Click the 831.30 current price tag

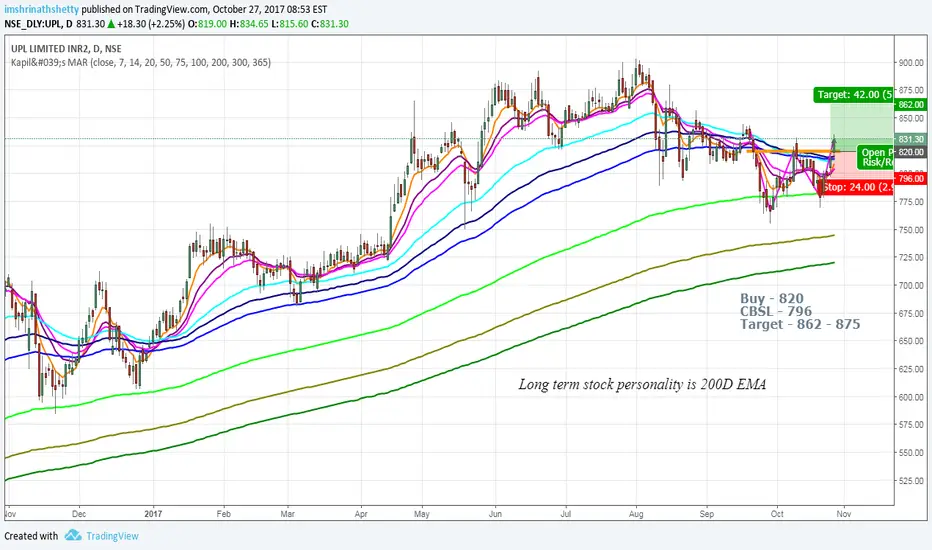click(911, 139)
